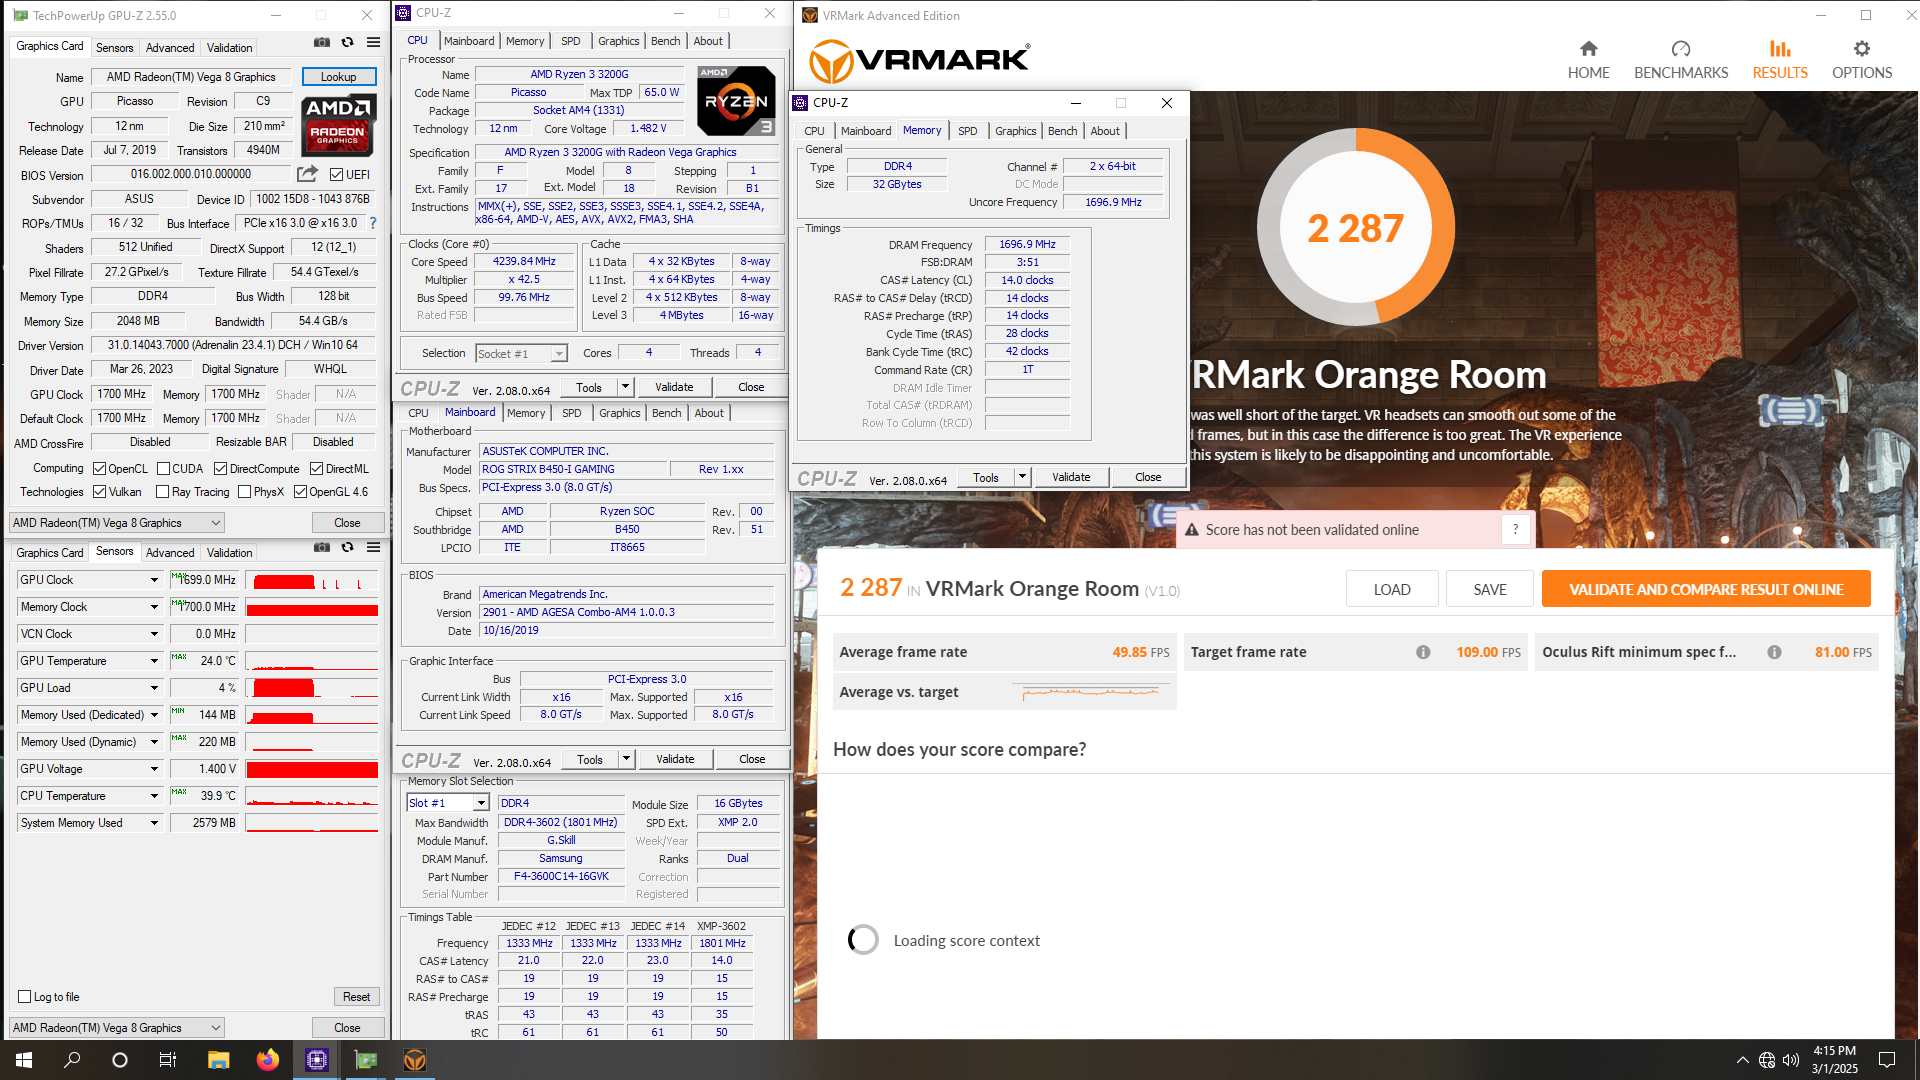The width and height of the screenshot is (1920, 1080).
Task: Open VRMark RESULTS section
Action: point(1780,59)
